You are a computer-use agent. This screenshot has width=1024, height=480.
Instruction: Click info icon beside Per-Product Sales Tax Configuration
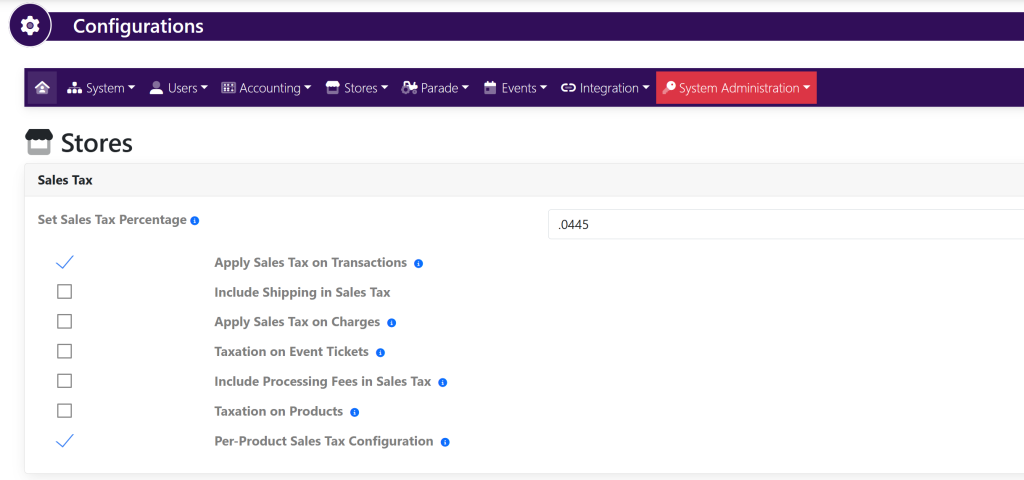(x=445, y=442)
